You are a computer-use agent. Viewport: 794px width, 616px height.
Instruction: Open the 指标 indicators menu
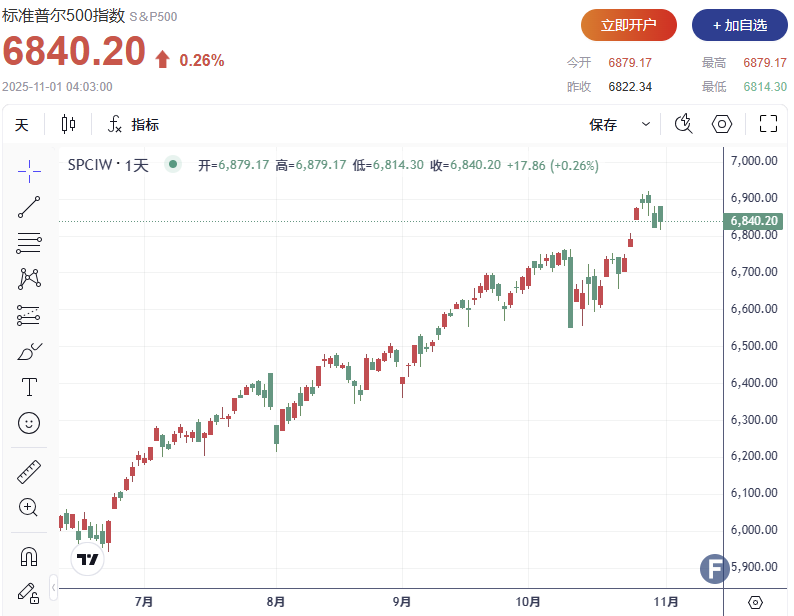[134, 125]
